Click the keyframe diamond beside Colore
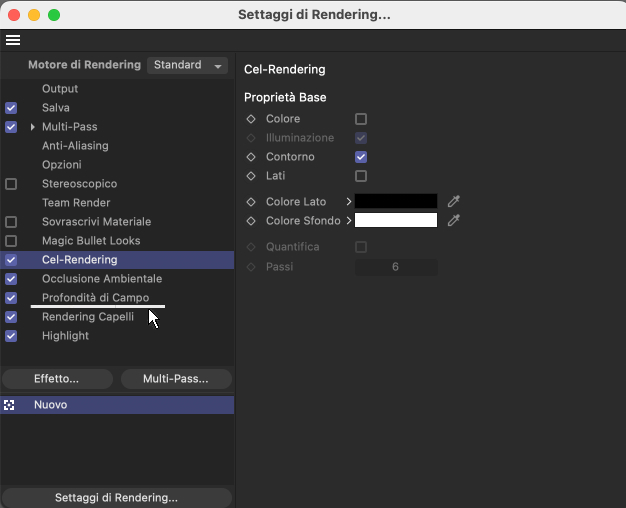 (251, 119)
